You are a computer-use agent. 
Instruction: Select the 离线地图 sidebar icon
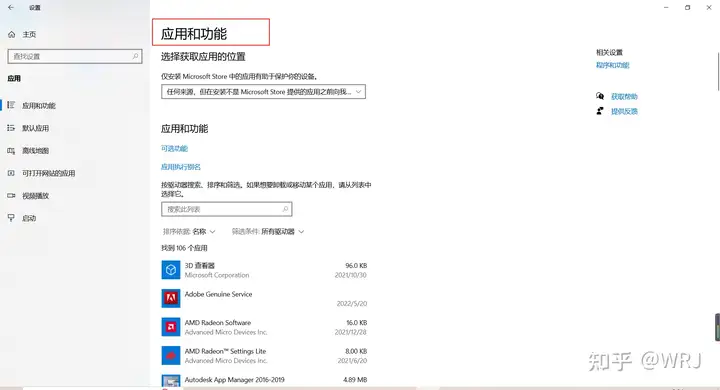(11, 151)
